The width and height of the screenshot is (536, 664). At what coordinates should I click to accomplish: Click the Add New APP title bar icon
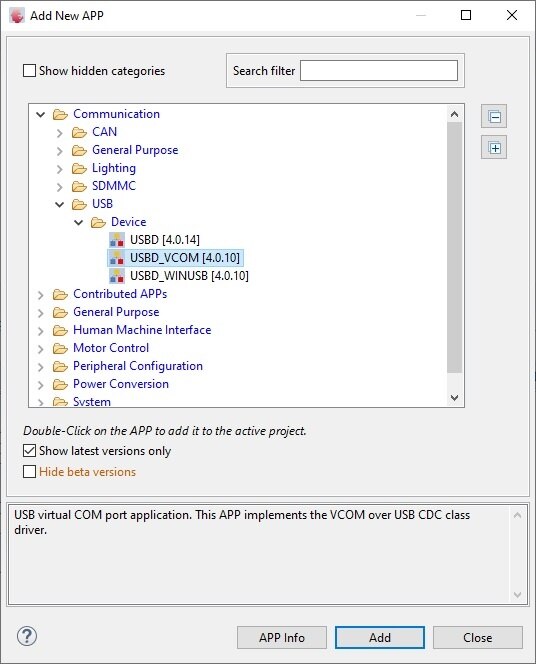[x=17, y=16]
